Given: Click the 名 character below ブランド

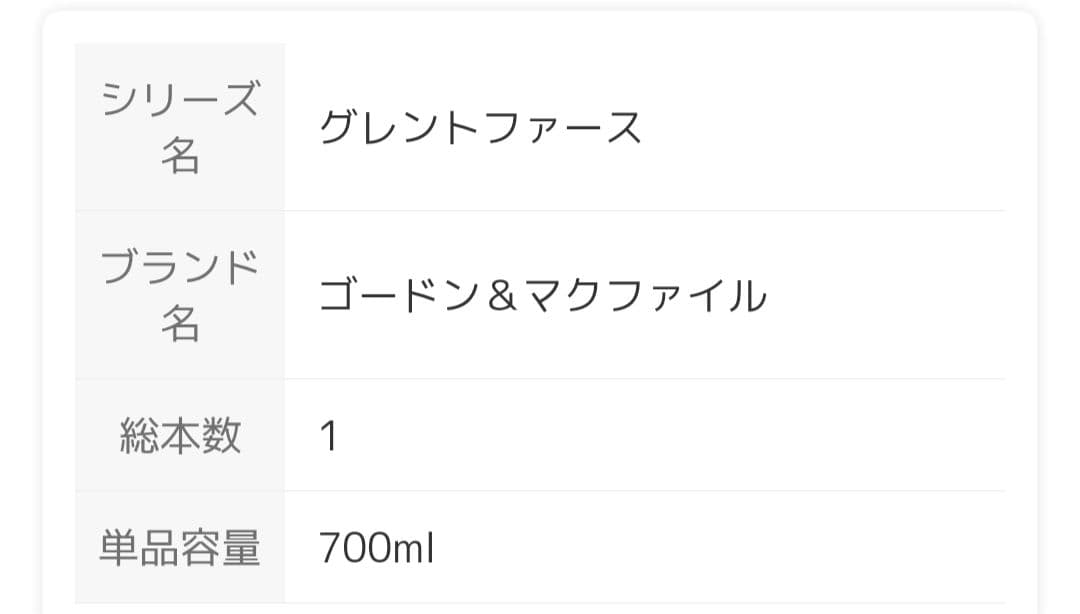Looking at the screenshot, I should pyautogui.click(x=180, y=324).
